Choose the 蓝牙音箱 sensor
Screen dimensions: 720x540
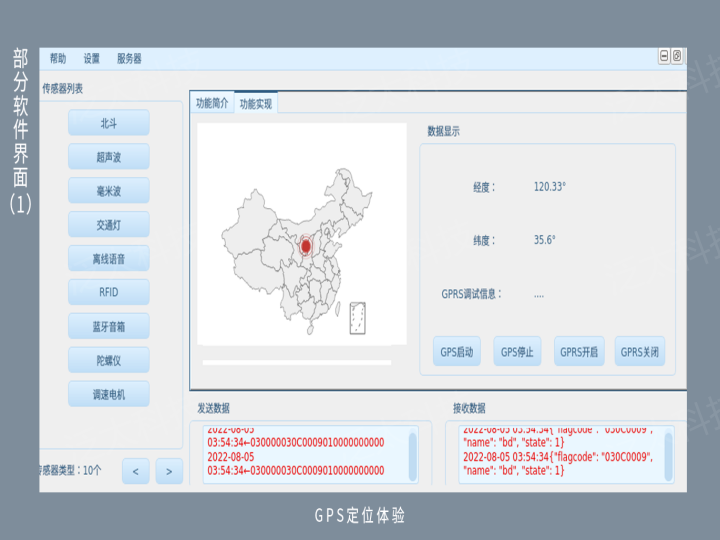(109, 326)
